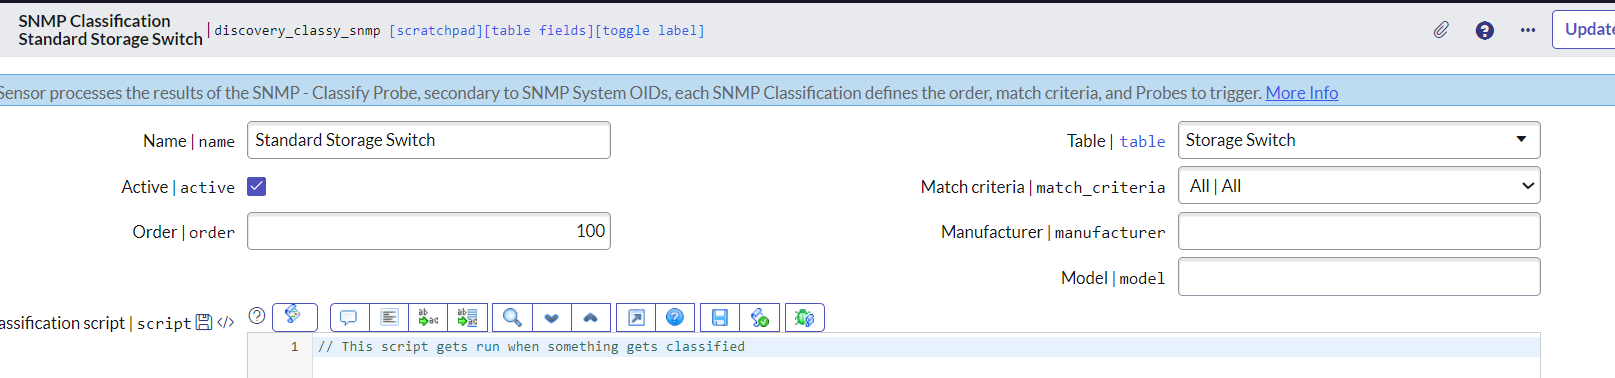Viewport: 1615px width, 378px height.
Task: Open the help question mark icon in header
Action: click(x=1485, y=30)
